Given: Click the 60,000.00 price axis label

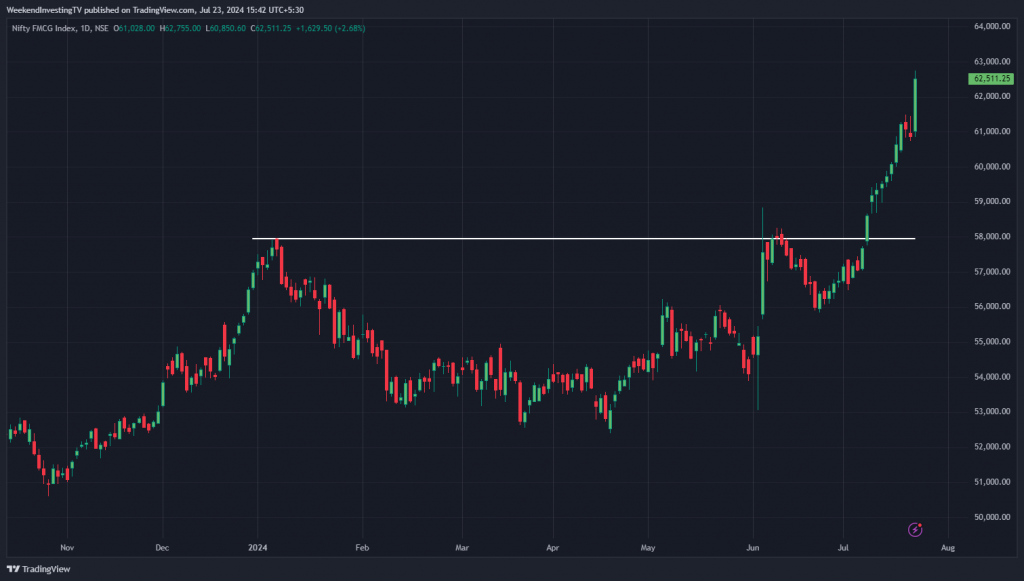Looking at the screenshot, I should 992,166.
